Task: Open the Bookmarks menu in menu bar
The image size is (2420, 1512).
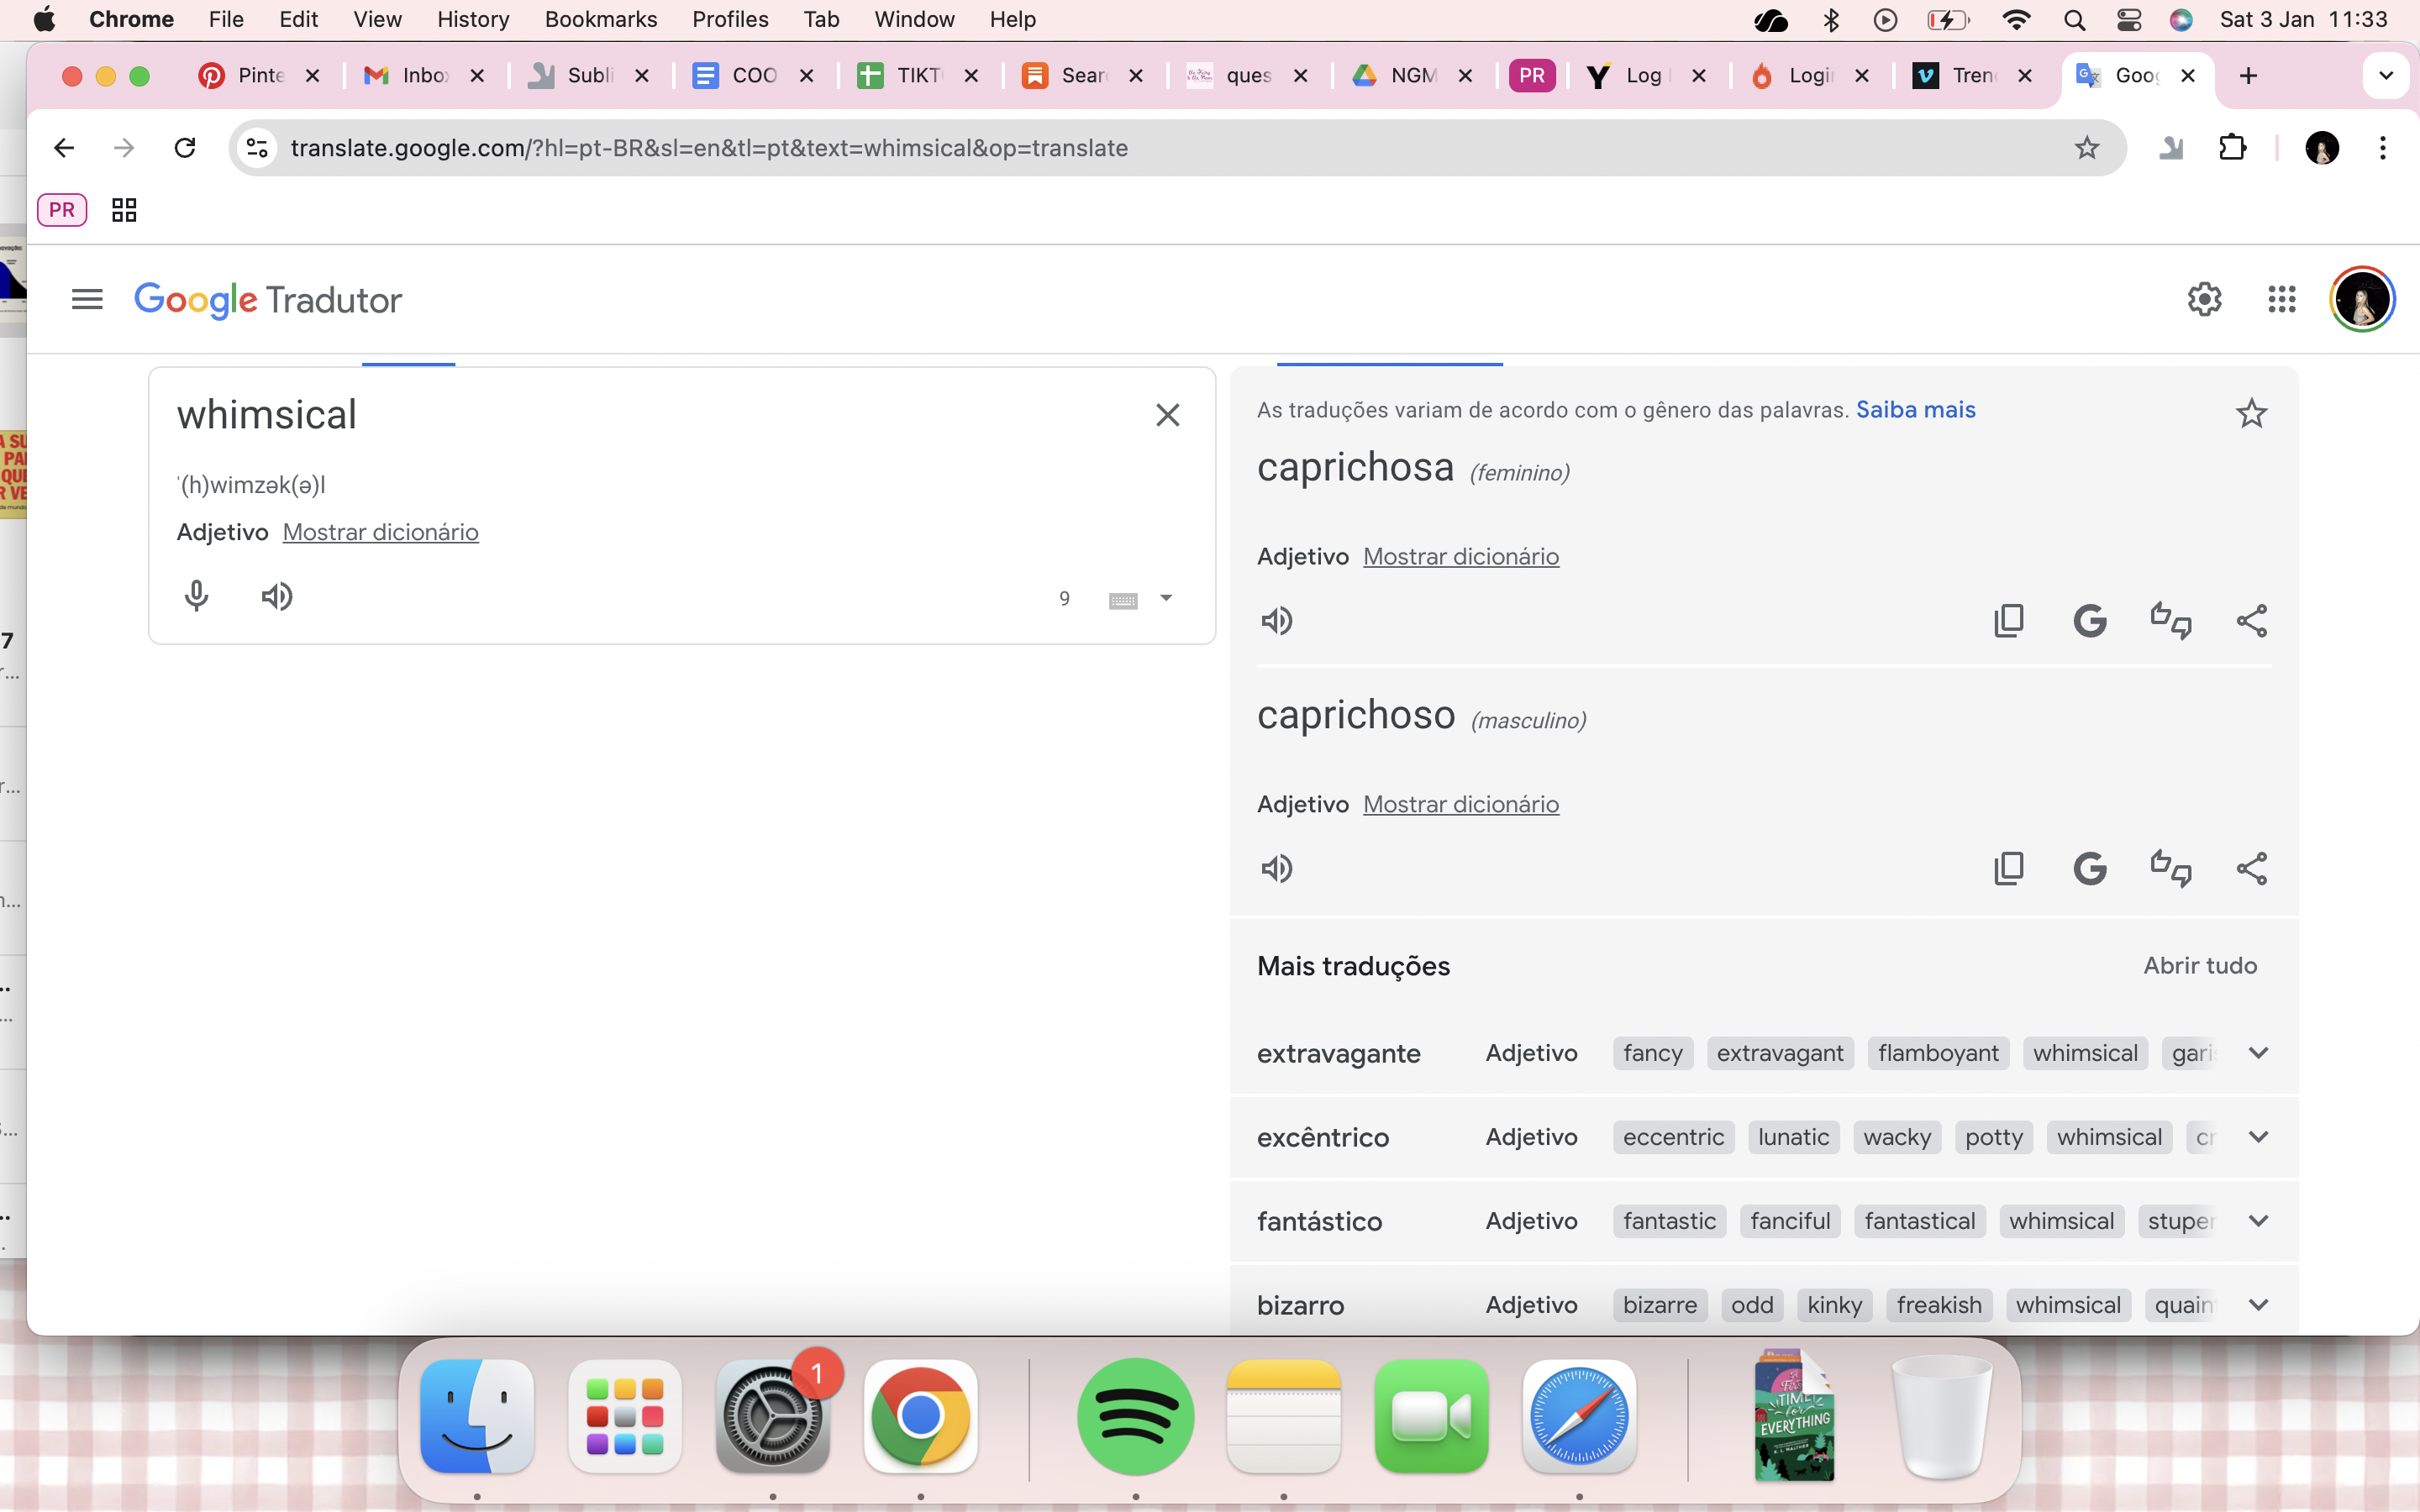Action: coord(600,19)
